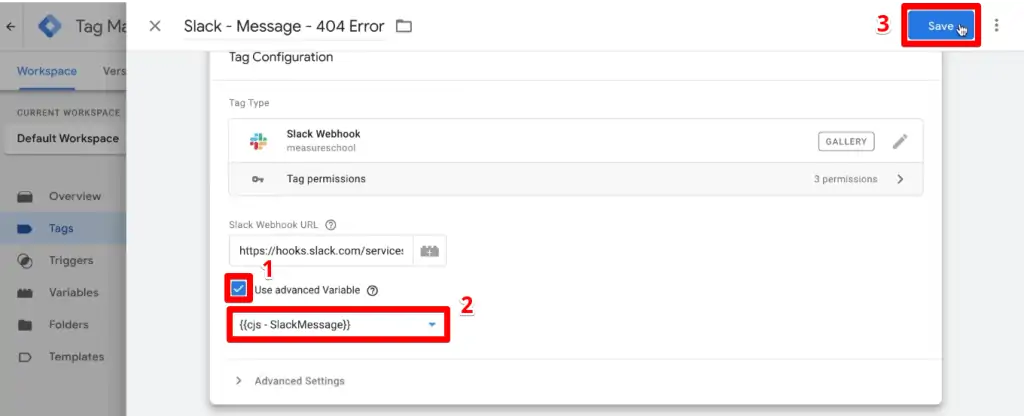Viewport: 1024px width, 416px height.
Task: Expand Tag permissions with the chevron
Action: tap(901, 179)
